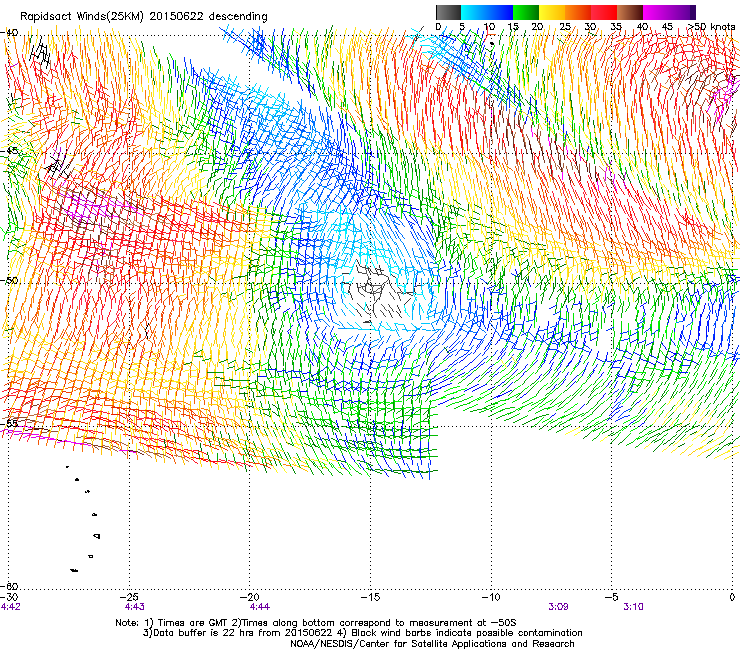The width and height of the screenshot is (740, 650).
Task: Click the legend label '45'
Action: pyautogui.click(x=667, y=27)
